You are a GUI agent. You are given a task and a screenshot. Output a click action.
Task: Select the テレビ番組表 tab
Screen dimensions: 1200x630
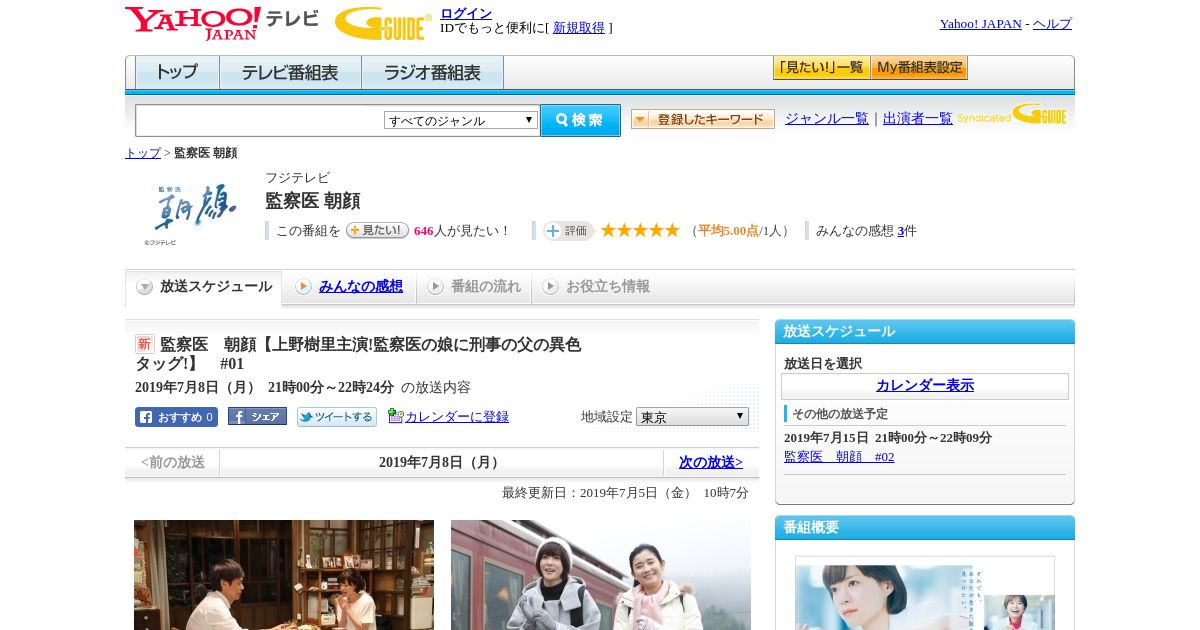pos(290,73)
